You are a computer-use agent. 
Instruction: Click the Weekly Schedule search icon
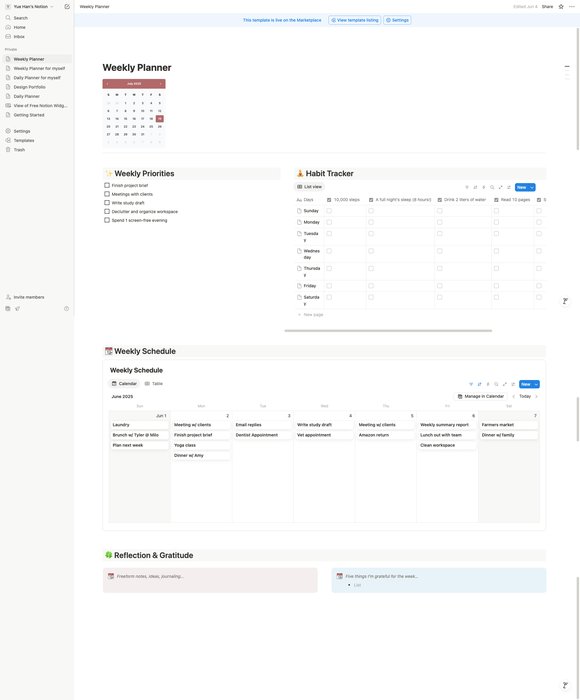[x=496, y=384]
